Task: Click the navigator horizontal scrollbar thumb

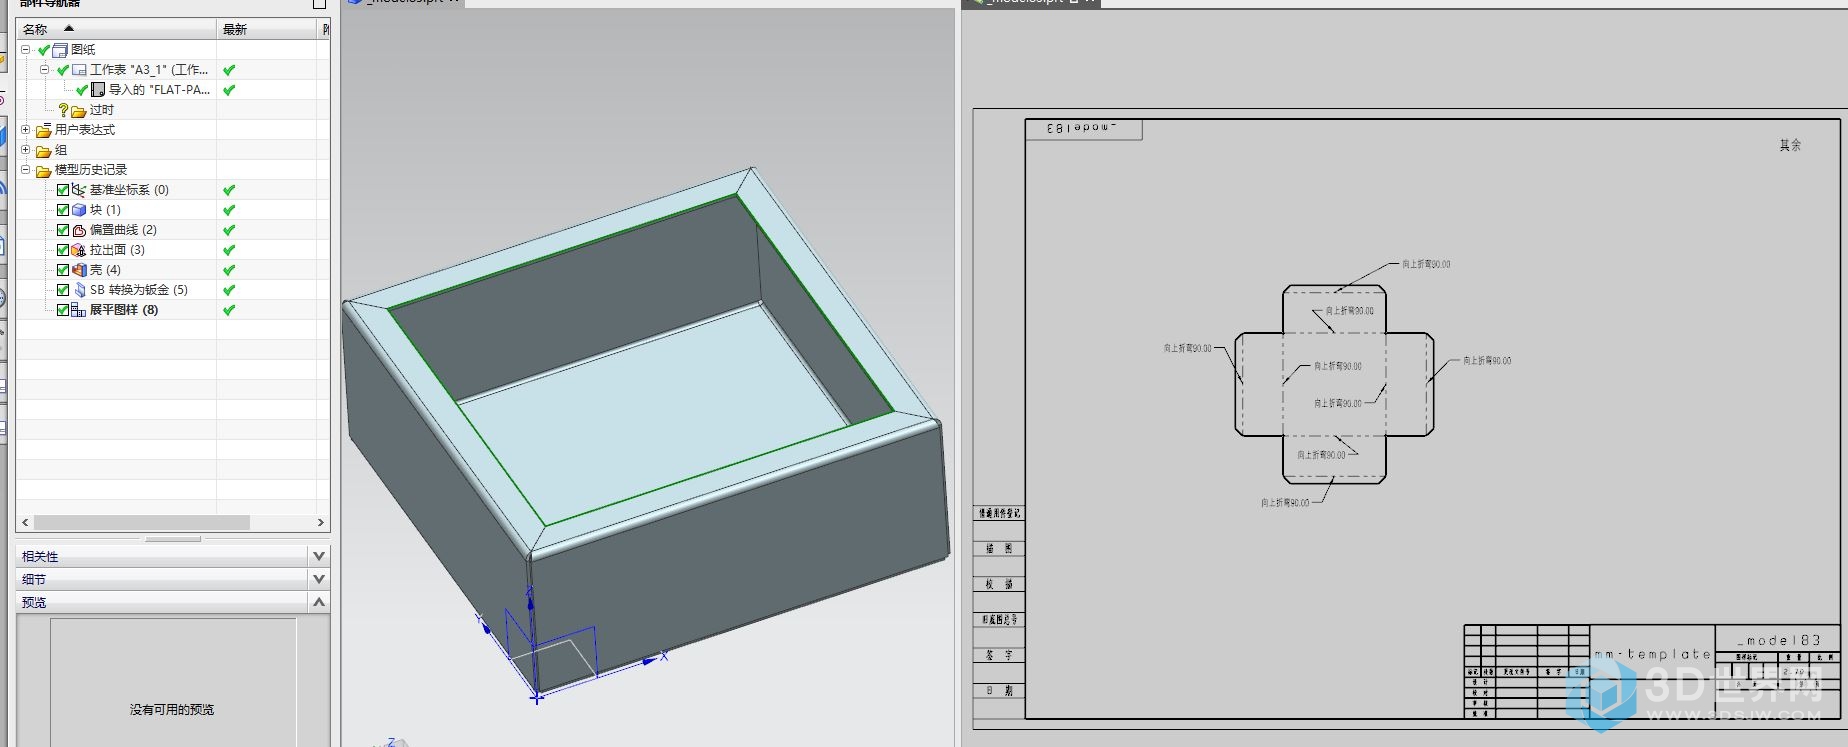Action: [x=141, y=522]
